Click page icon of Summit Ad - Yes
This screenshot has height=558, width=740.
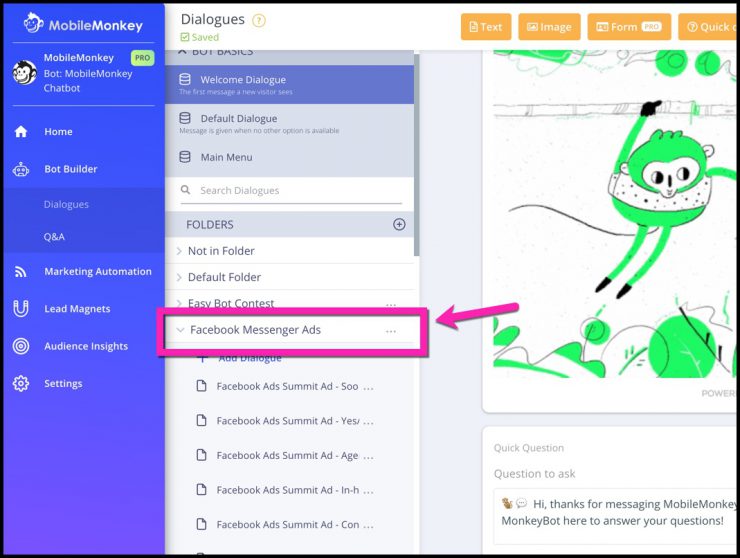[202, 420]
